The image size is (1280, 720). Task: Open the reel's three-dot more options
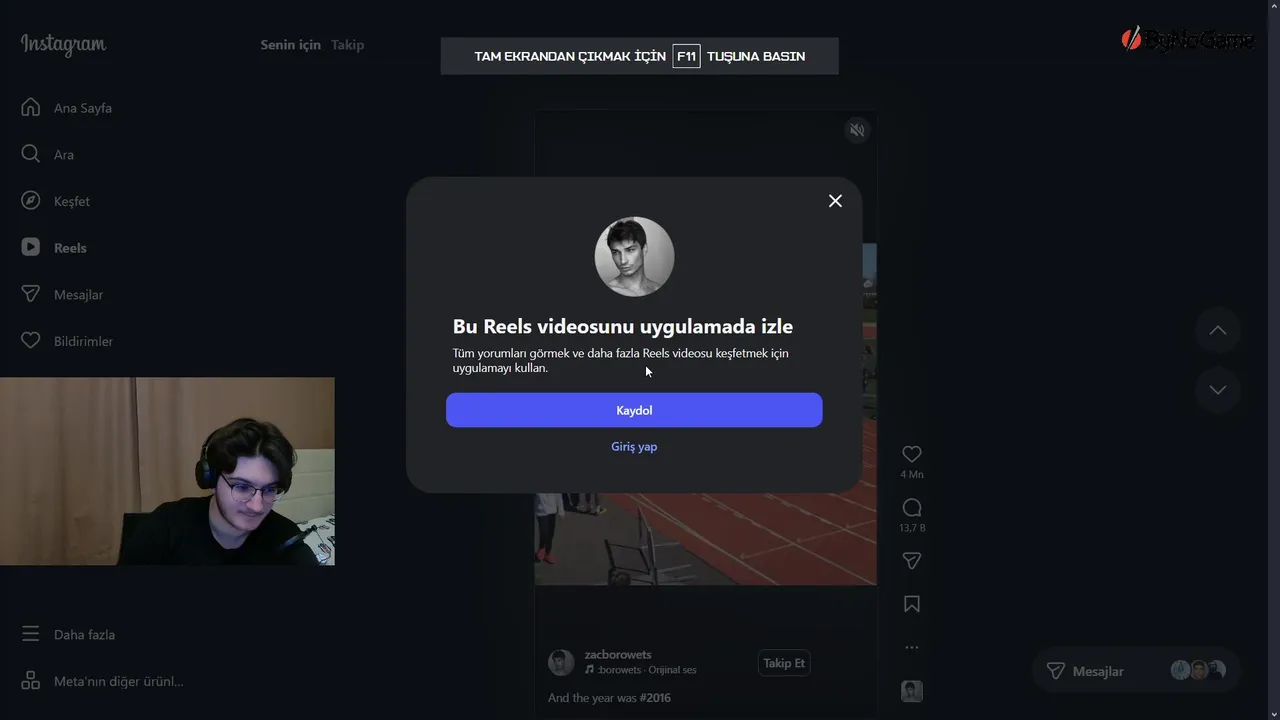coord(912,648)
